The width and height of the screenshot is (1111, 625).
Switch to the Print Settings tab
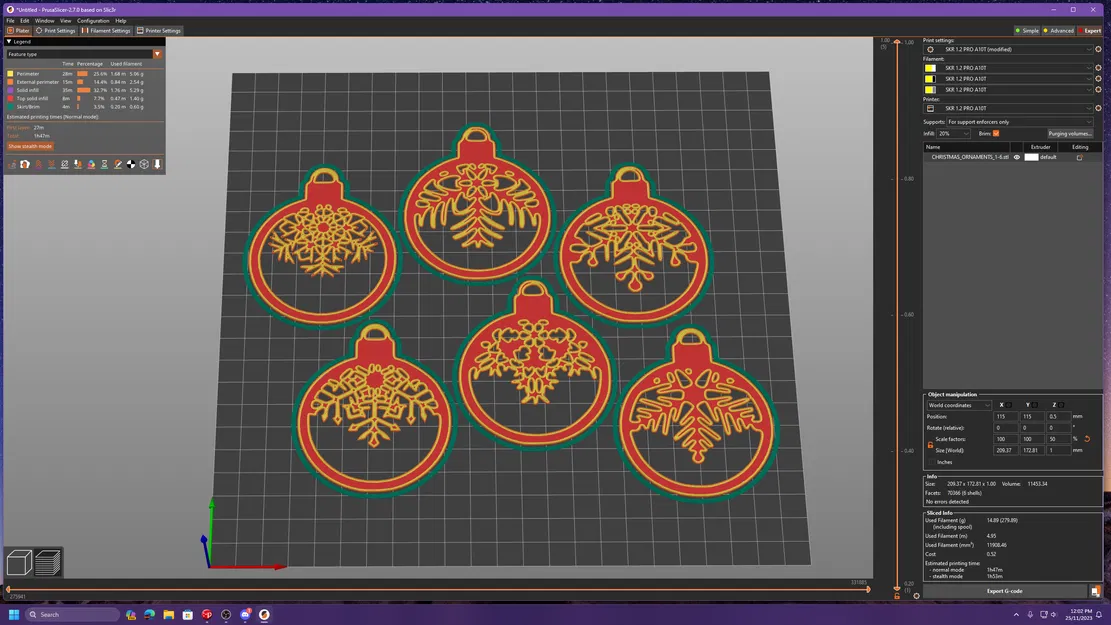point(55,30)
